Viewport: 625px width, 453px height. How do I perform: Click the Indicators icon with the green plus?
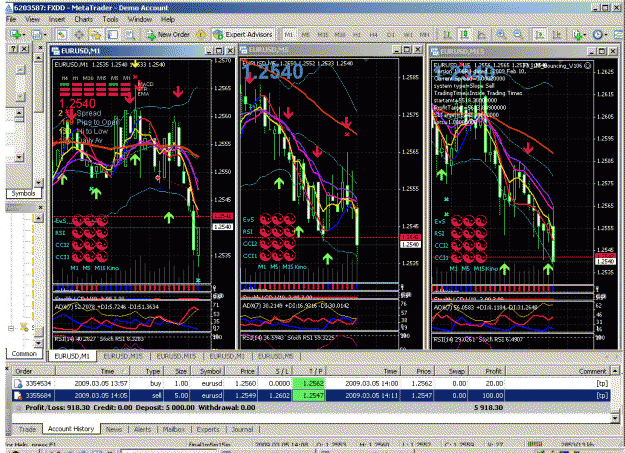(577, 35)
